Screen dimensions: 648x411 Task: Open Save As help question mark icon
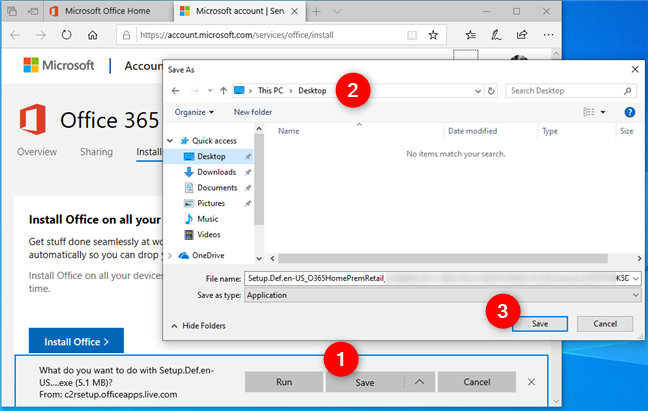pos(629,112)
